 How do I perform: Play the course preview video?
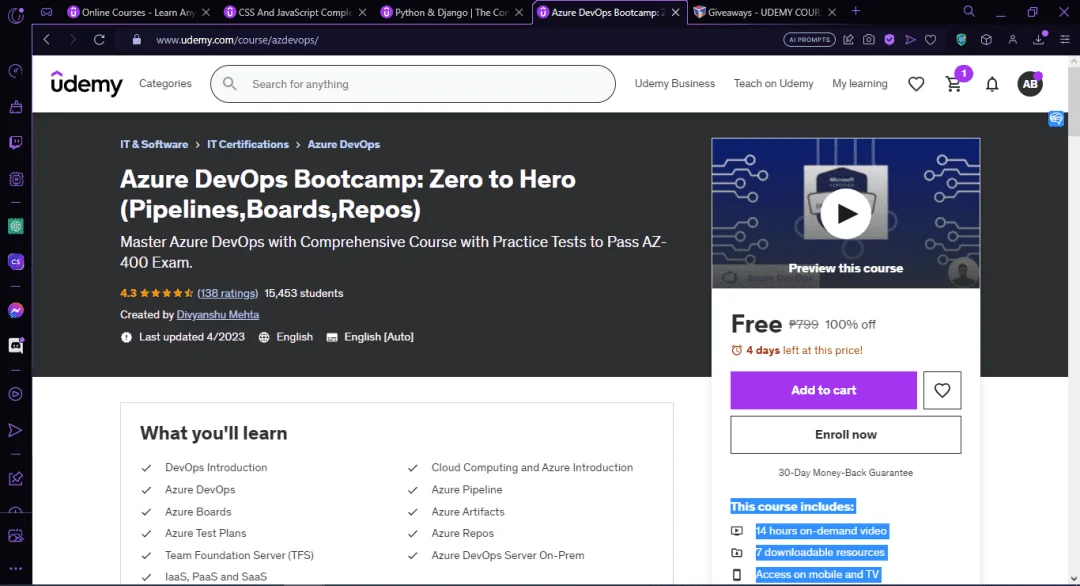click(x=846, y=213)
